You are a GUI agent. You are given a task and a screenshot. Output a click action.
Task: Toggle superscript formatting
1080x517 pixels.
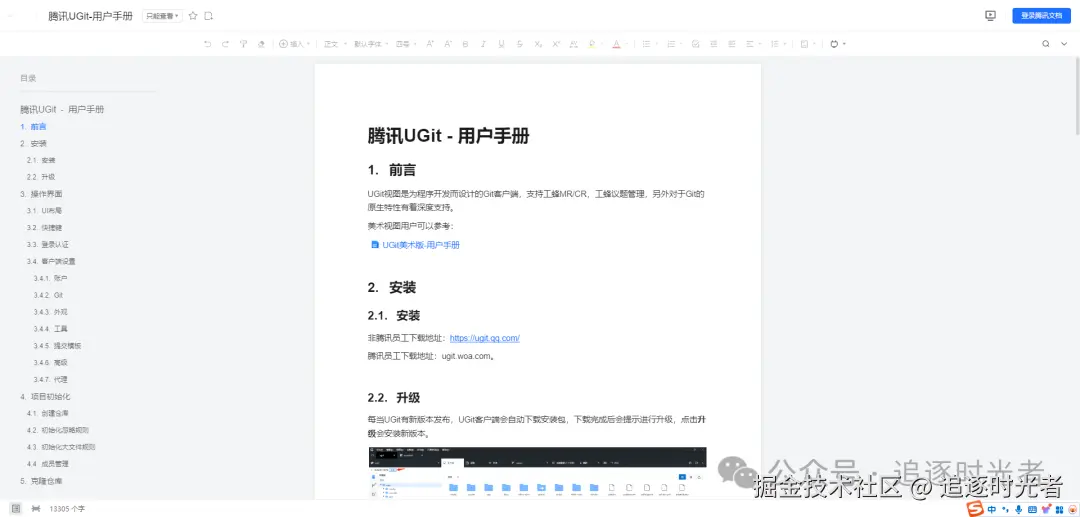click(x=556, y=44)
